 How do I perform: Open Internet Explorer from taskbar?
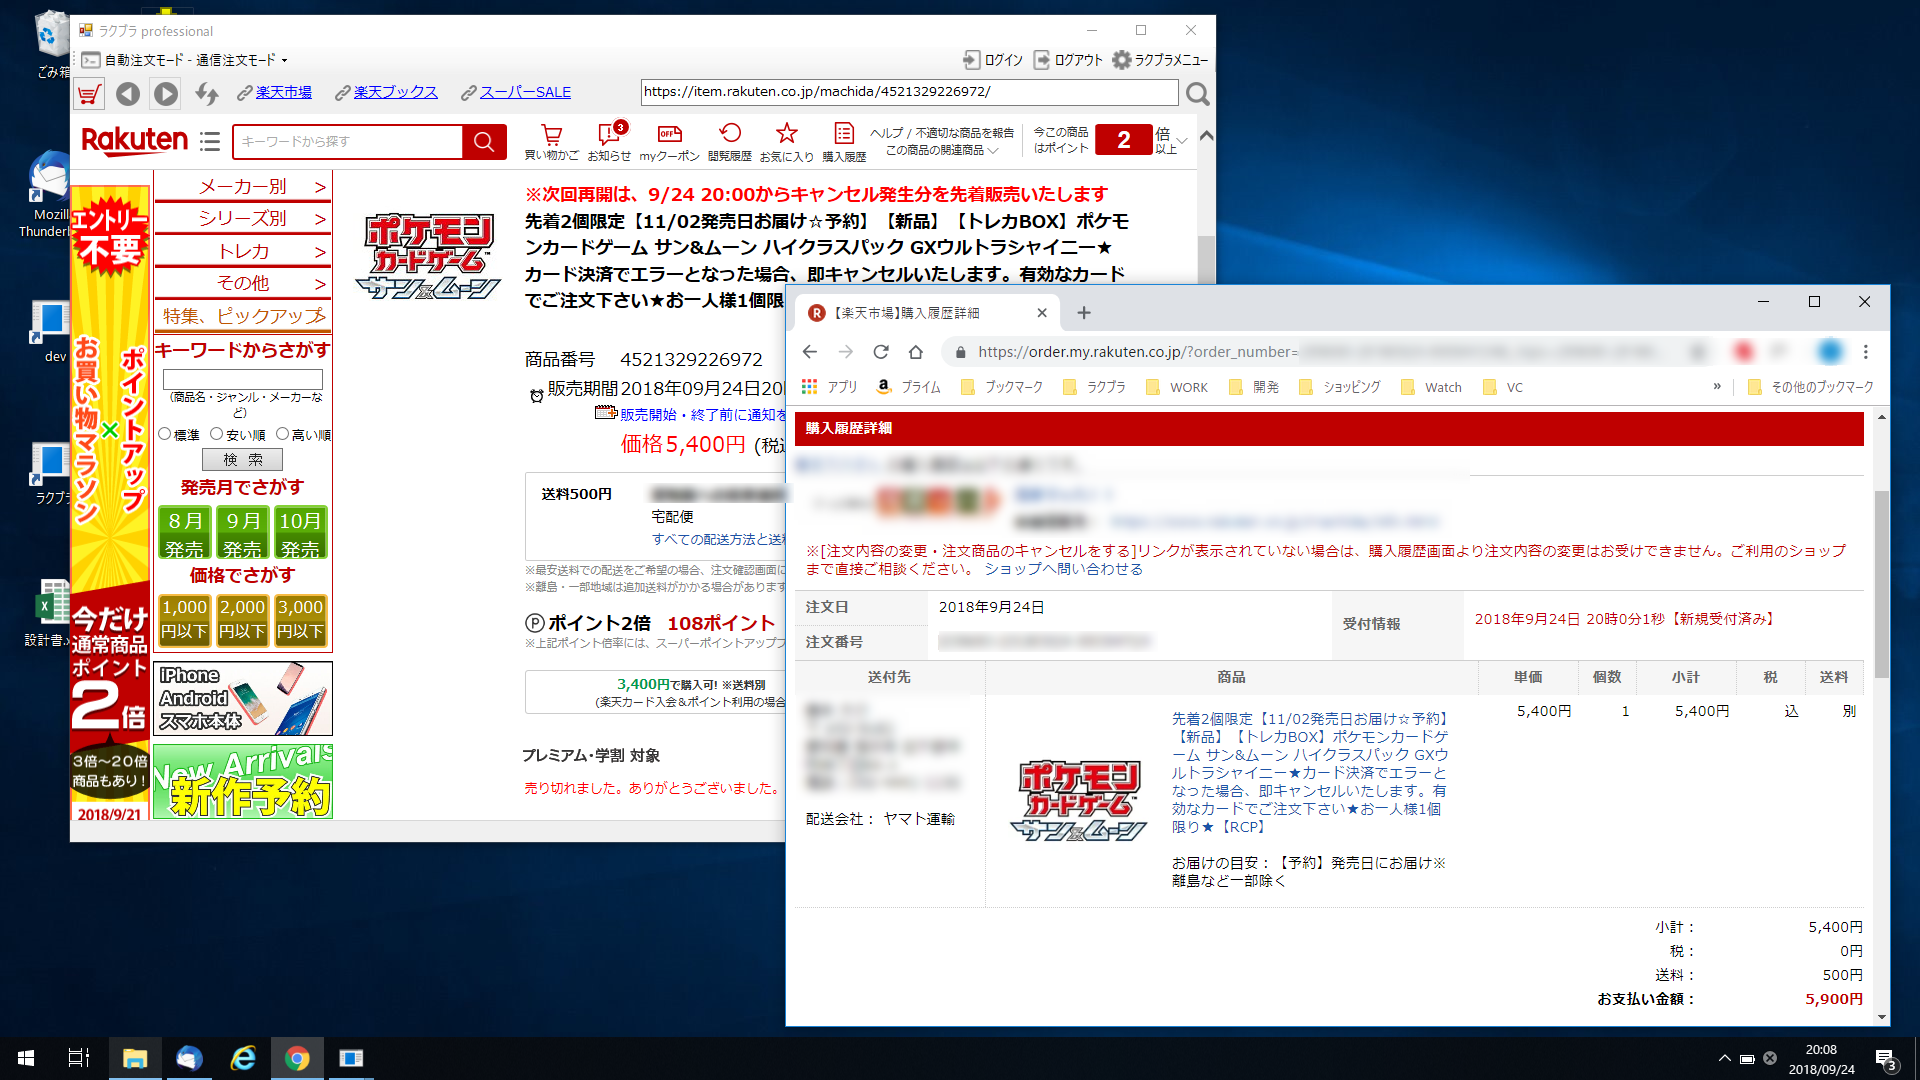tap(243, 1058)
